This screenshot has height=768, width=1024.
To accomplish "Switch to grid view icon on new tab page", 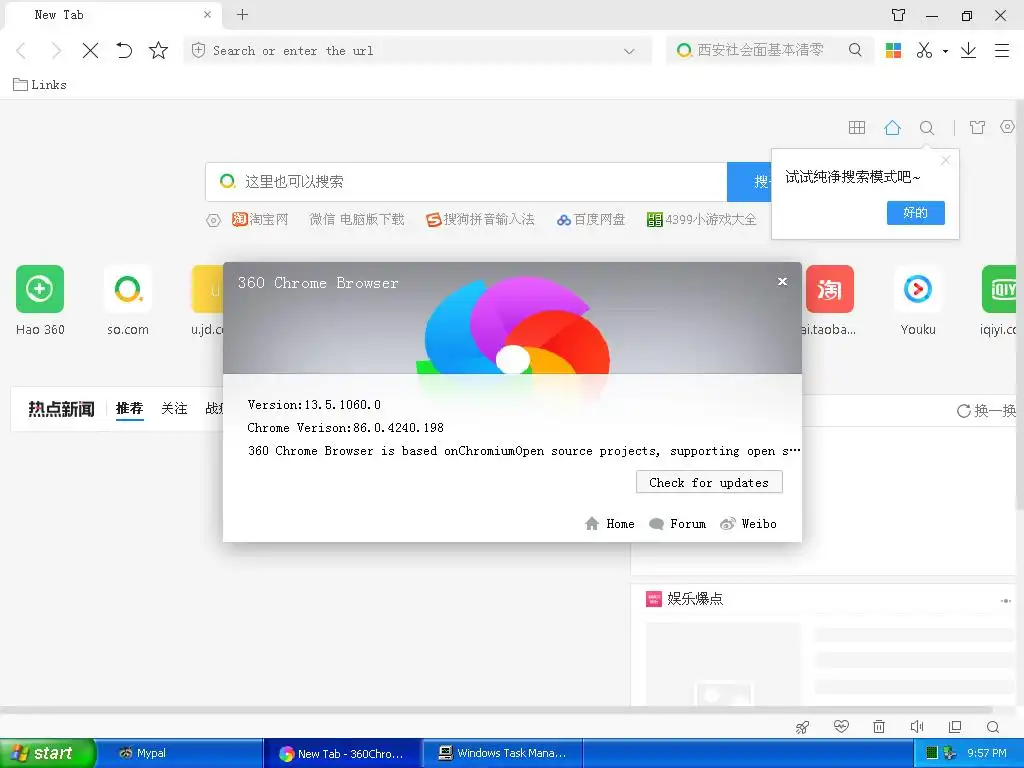I will click(857, 127).
